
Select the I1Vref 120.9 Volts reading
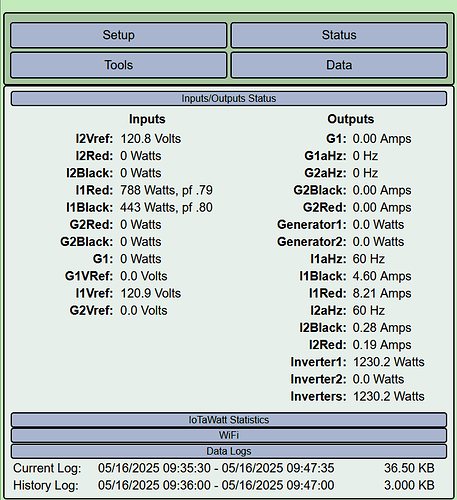click(x=150, y=293)
